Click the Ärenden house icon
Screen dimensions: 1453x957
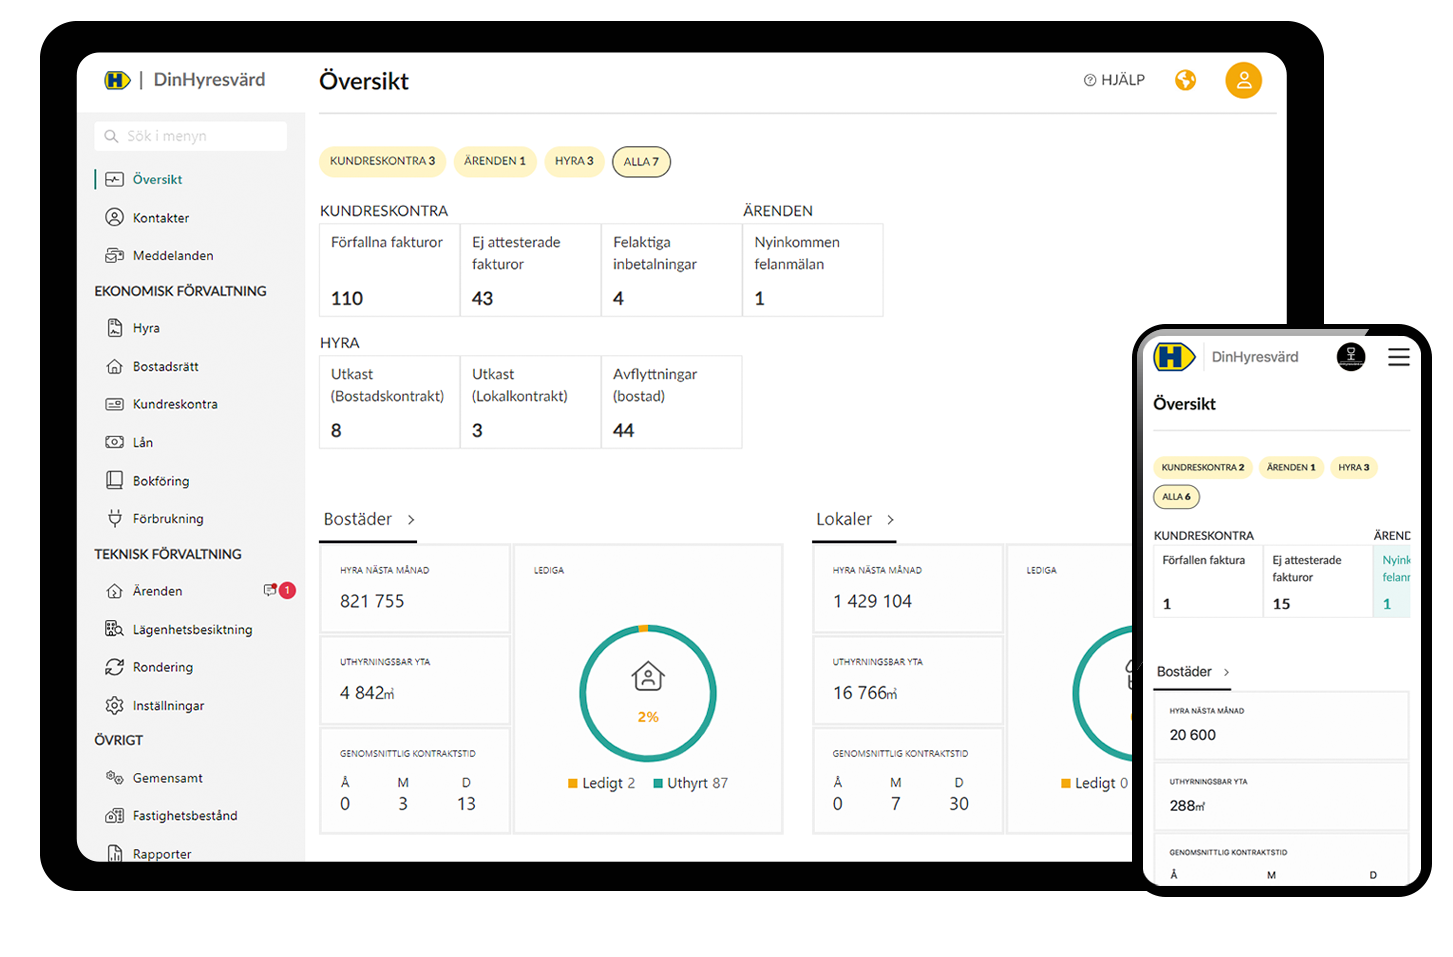click(115, 591)
